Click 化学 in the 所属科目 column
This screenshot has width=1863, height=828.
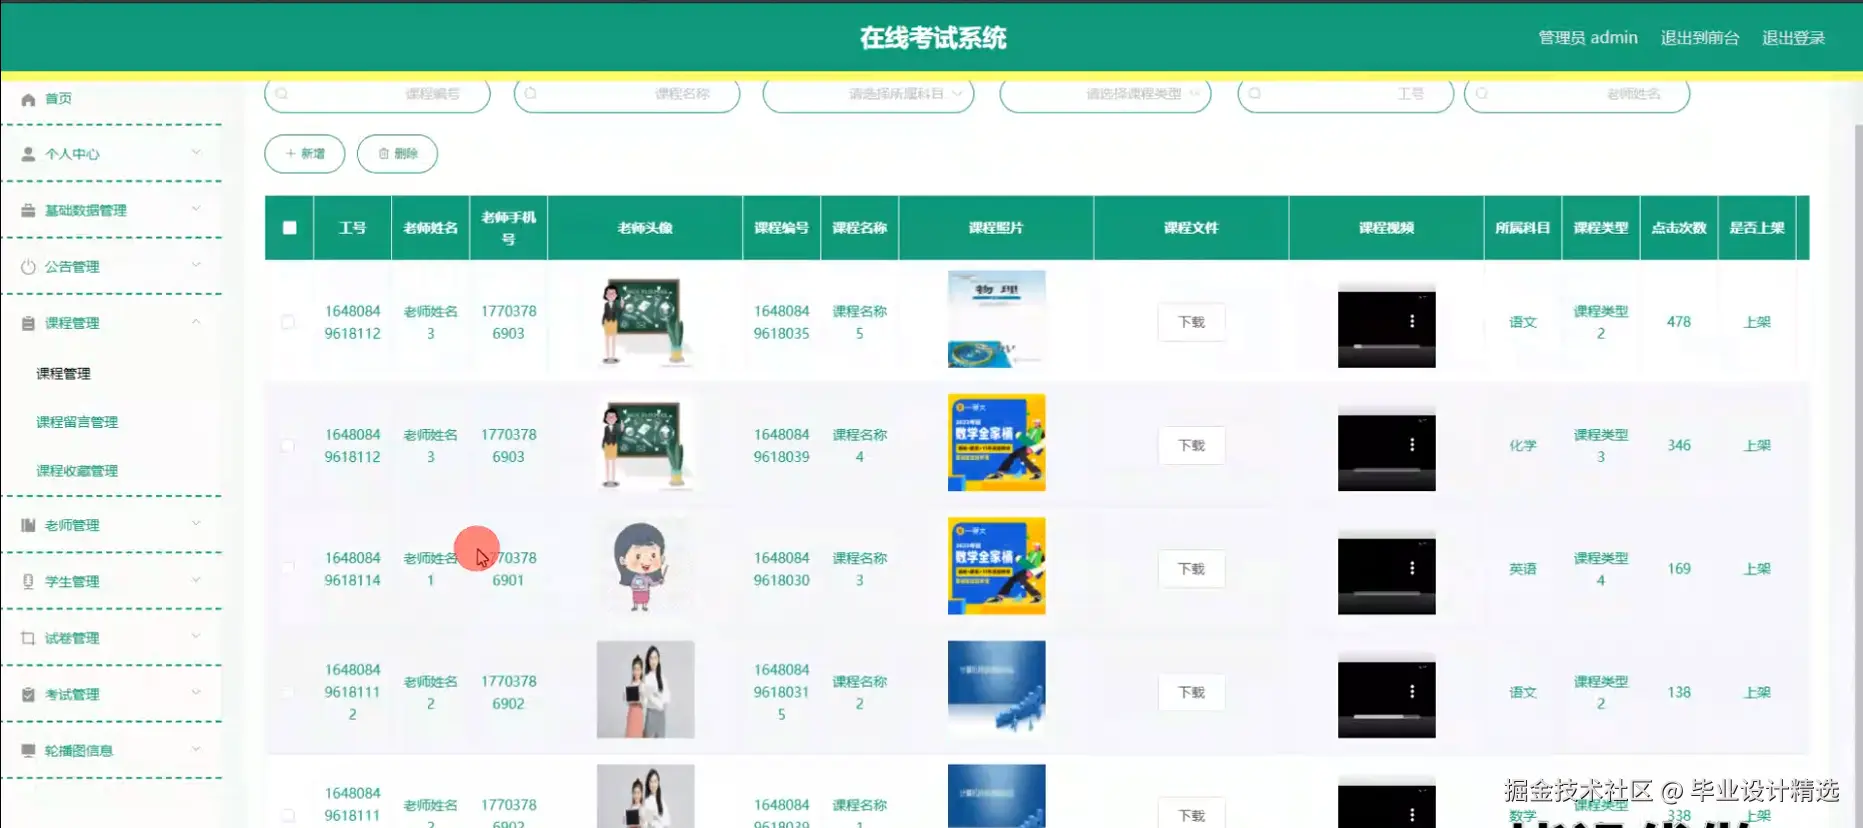[x=1522, y=446]
